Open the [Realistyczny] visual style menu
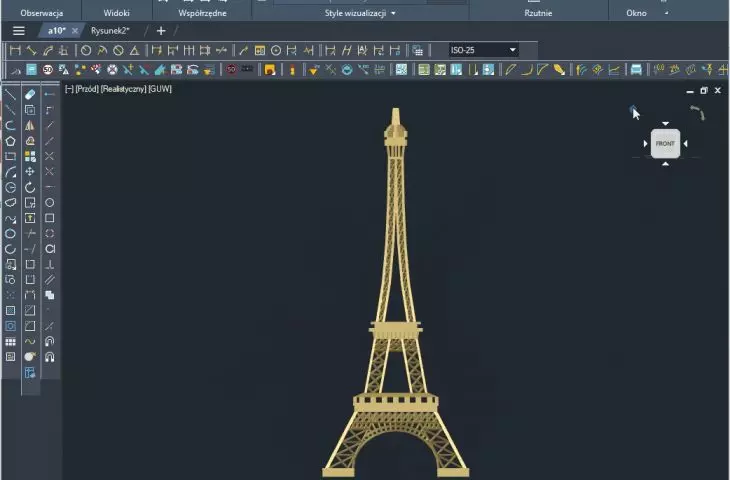Viewport: 730px width, 480px height. (x=123, y=89)
